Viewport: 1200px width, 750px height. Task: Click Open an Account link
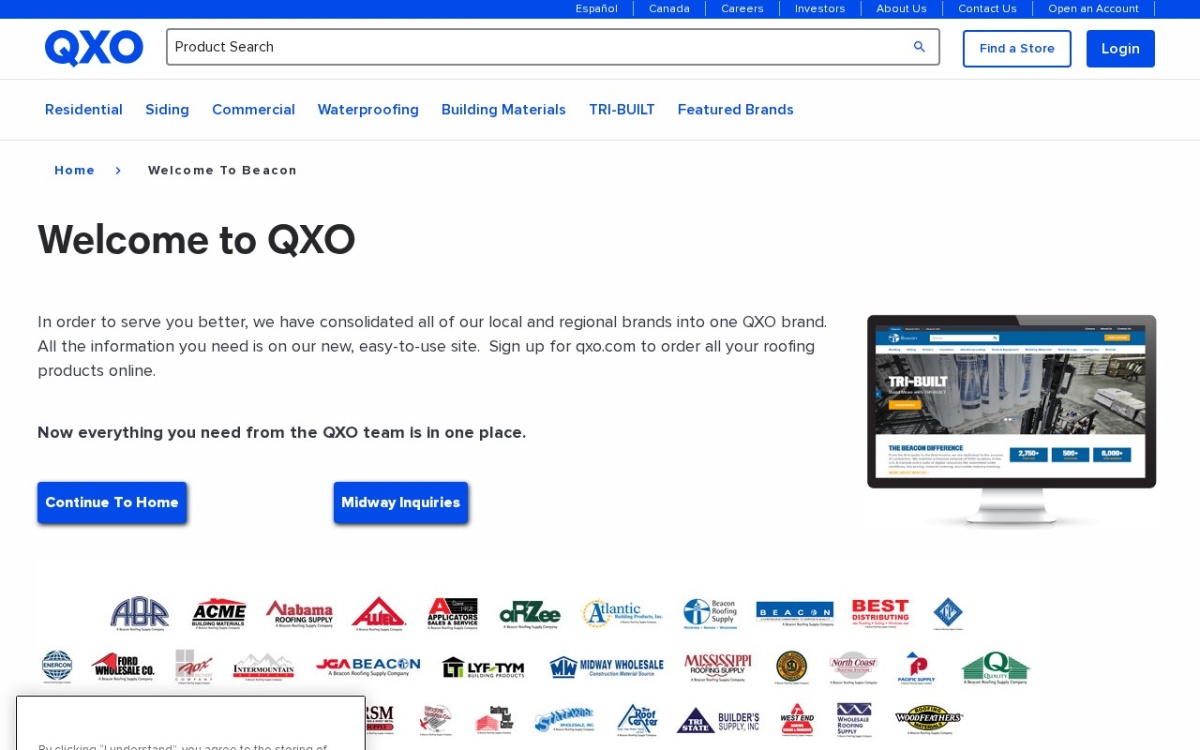(1093, 9)
